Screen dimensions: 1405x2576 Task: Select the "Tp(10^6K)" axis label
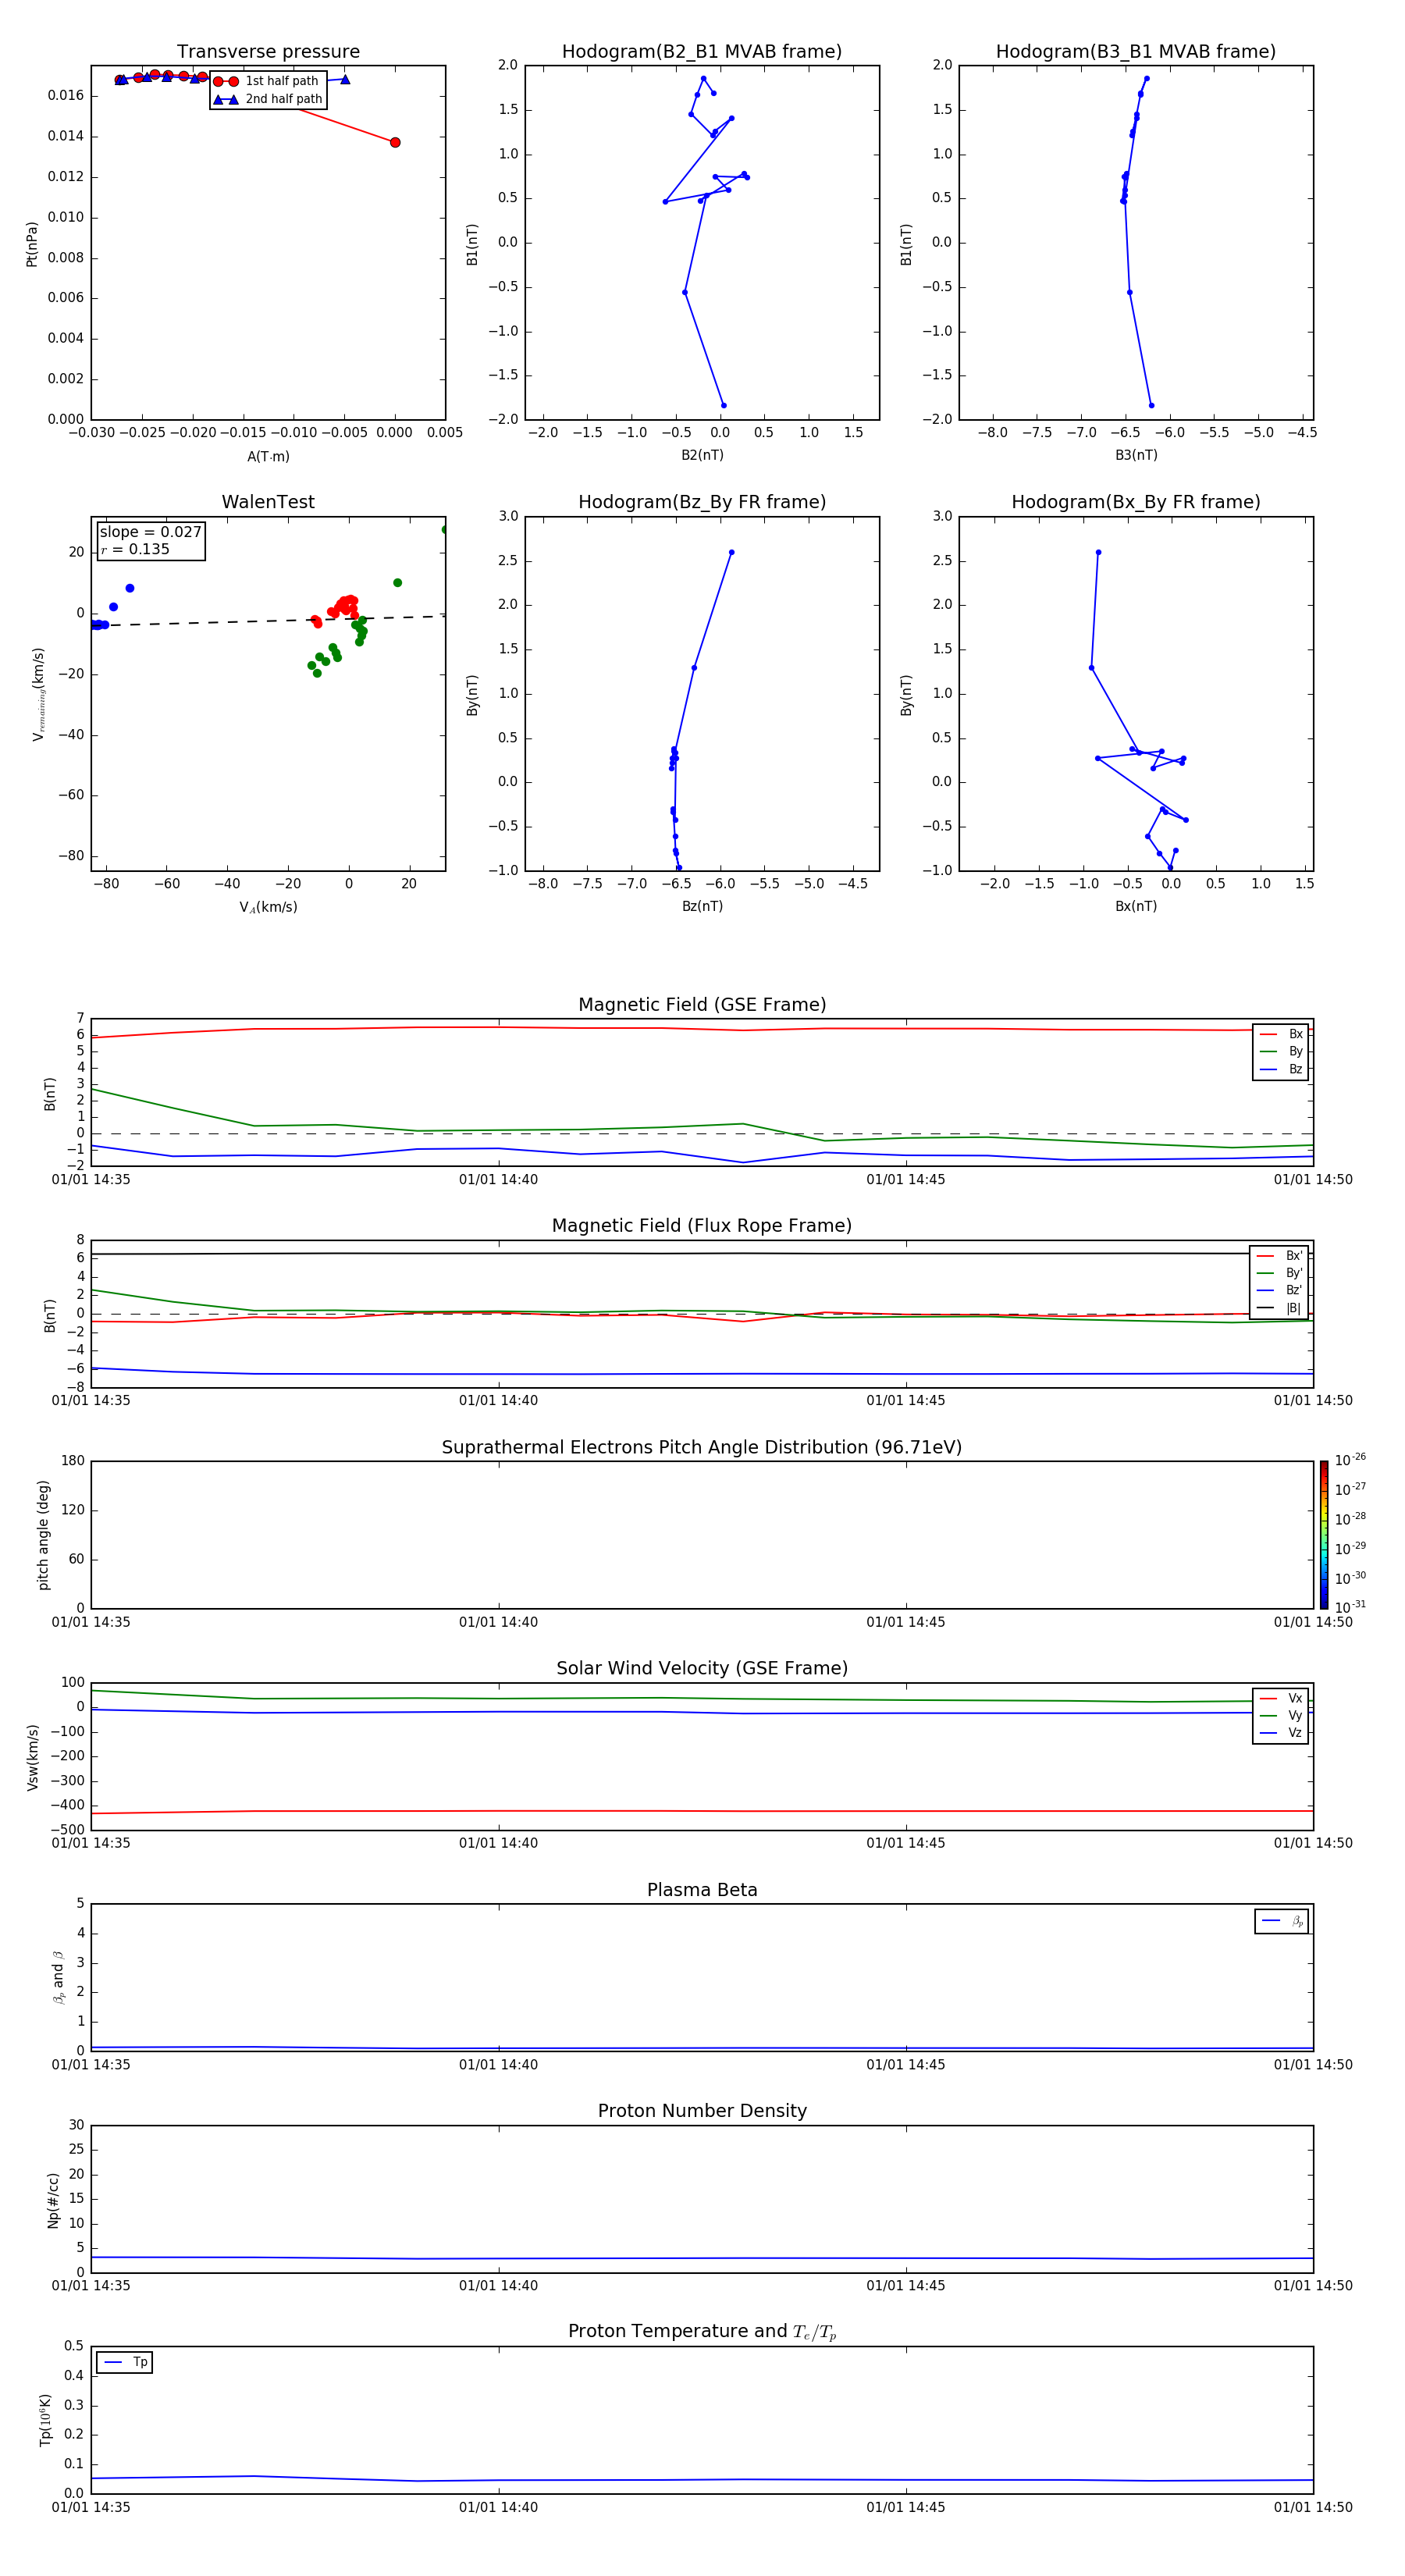click(x=45, y=2421)
